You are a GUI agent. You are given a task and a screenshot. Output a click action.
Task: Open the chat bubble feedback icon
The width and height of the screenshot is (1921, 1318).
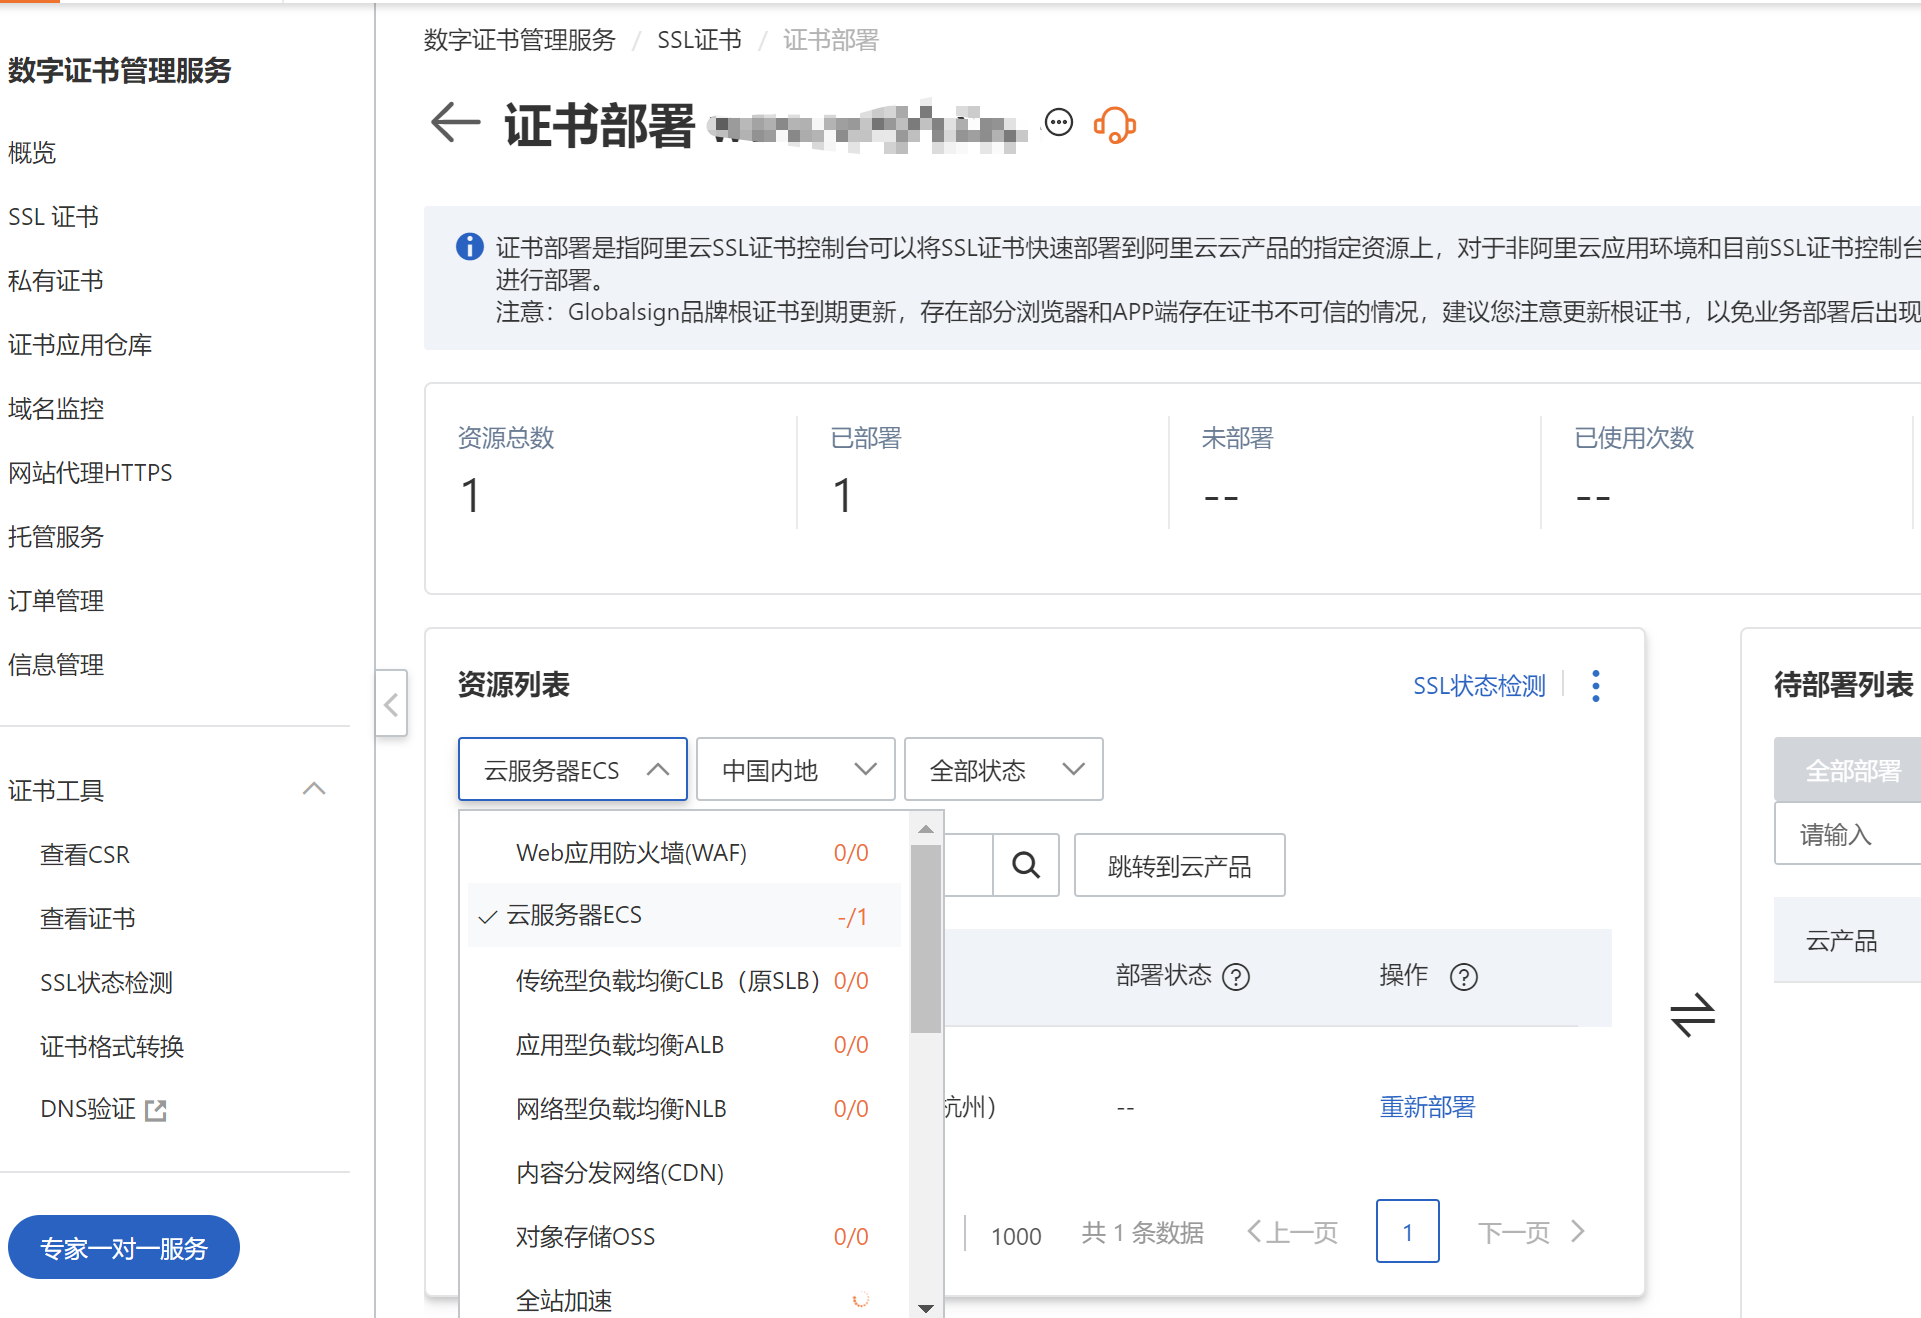coord(1058,122)
